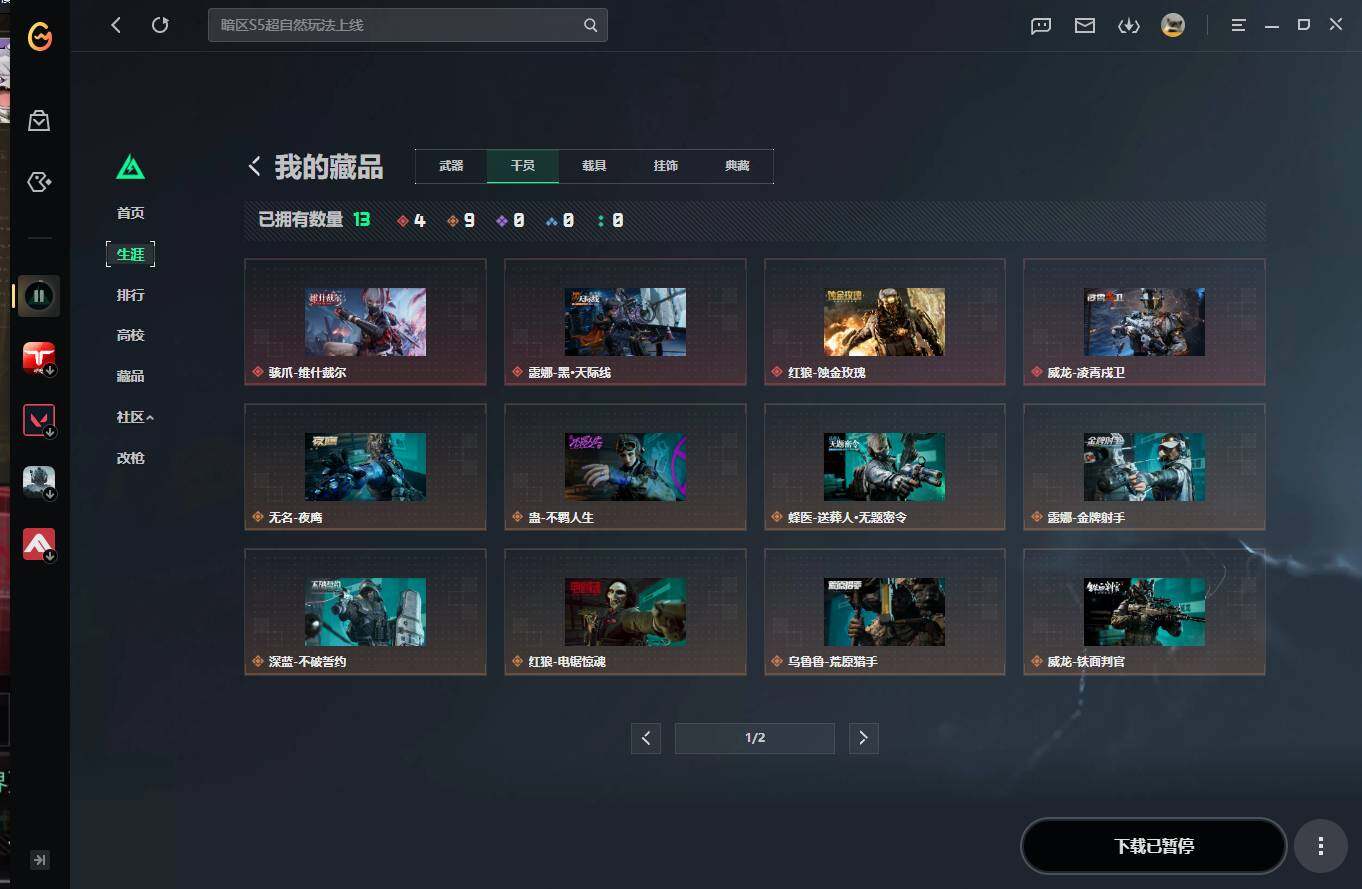Click the orange rarity count 9
1362x889 pixels.
tap(461, 220)
